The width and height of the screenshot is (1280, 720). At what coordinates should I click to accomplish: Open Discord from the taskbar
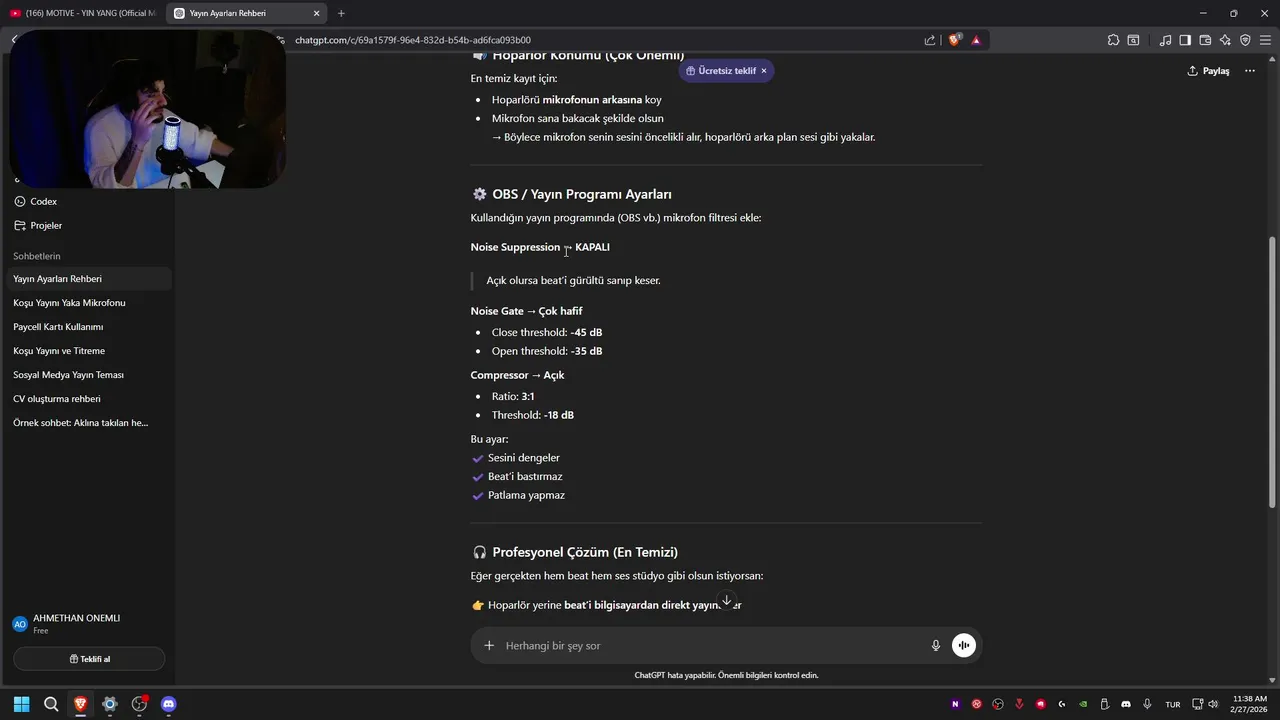(168, 704)
